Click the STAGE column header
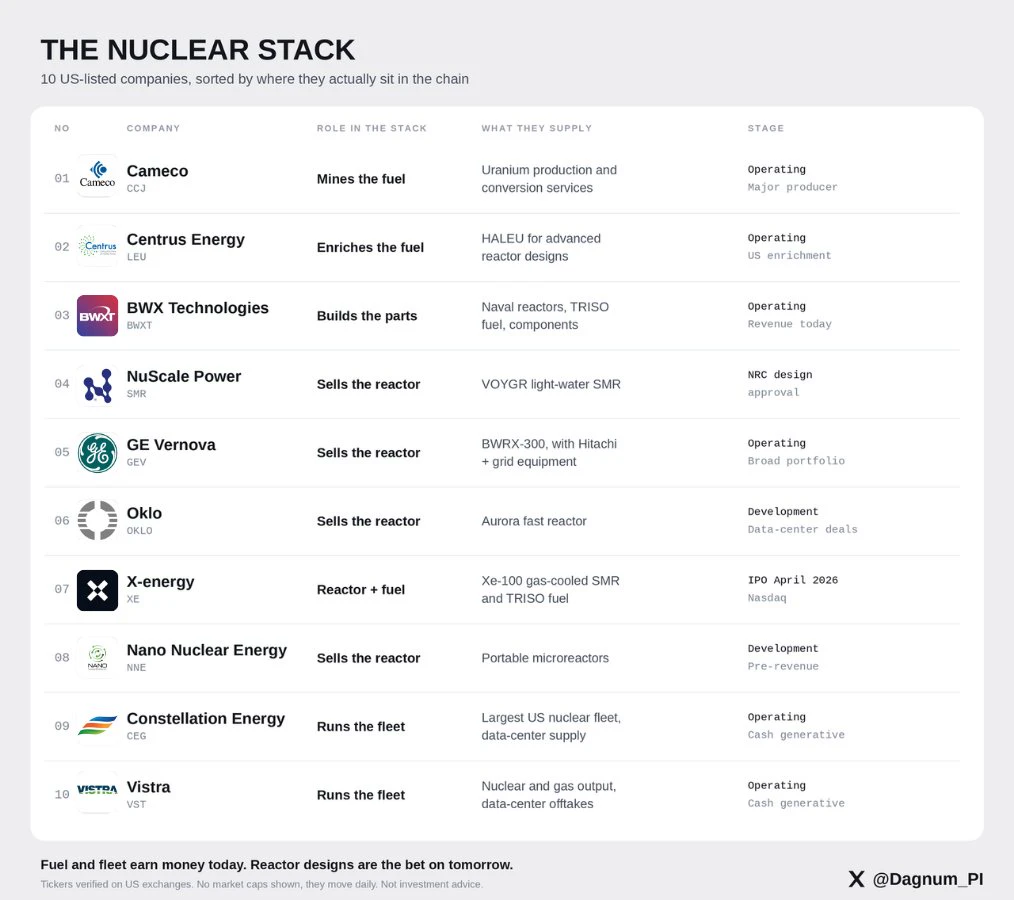The width and height of the screenshot is (1014, 900). [766, 129]
